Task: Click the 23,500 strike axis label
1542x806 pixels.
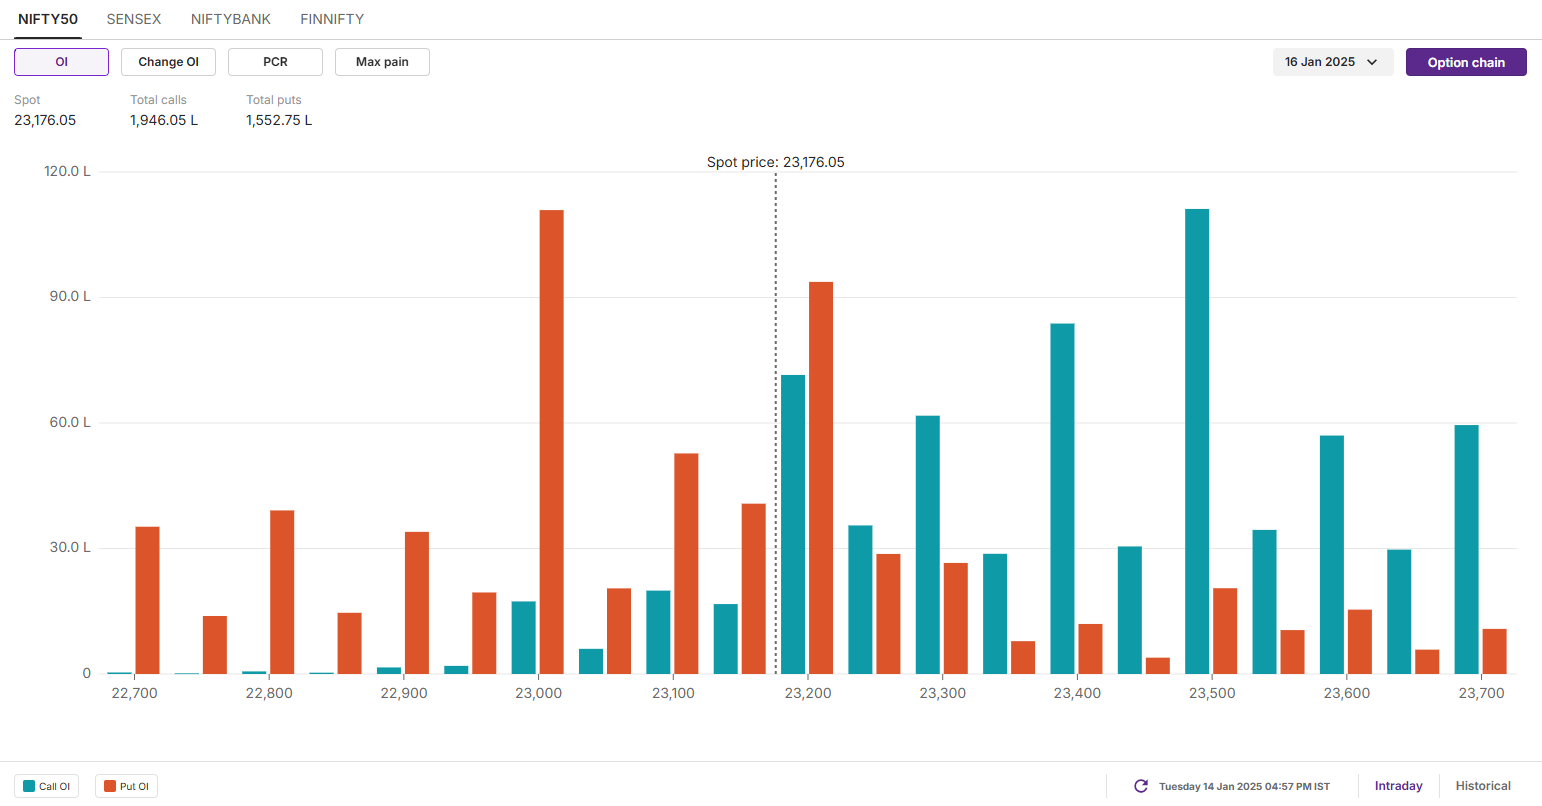Action: coord(1212,693)
